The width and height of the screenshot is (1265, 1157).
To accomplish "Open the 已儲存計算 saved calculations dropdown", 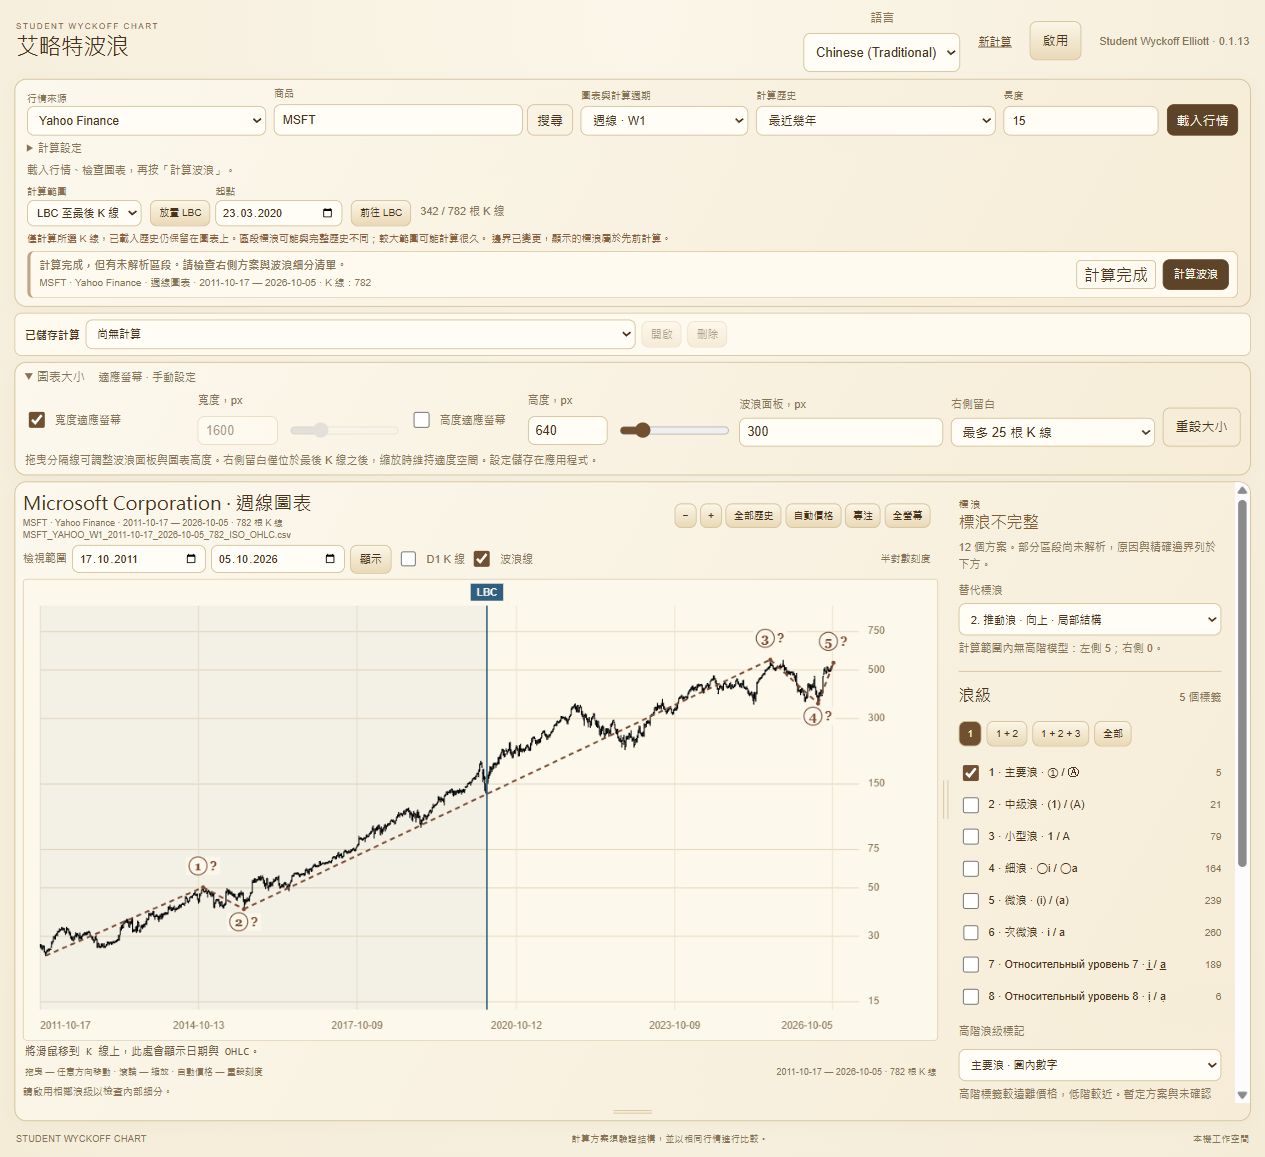I will coord(360,334).
